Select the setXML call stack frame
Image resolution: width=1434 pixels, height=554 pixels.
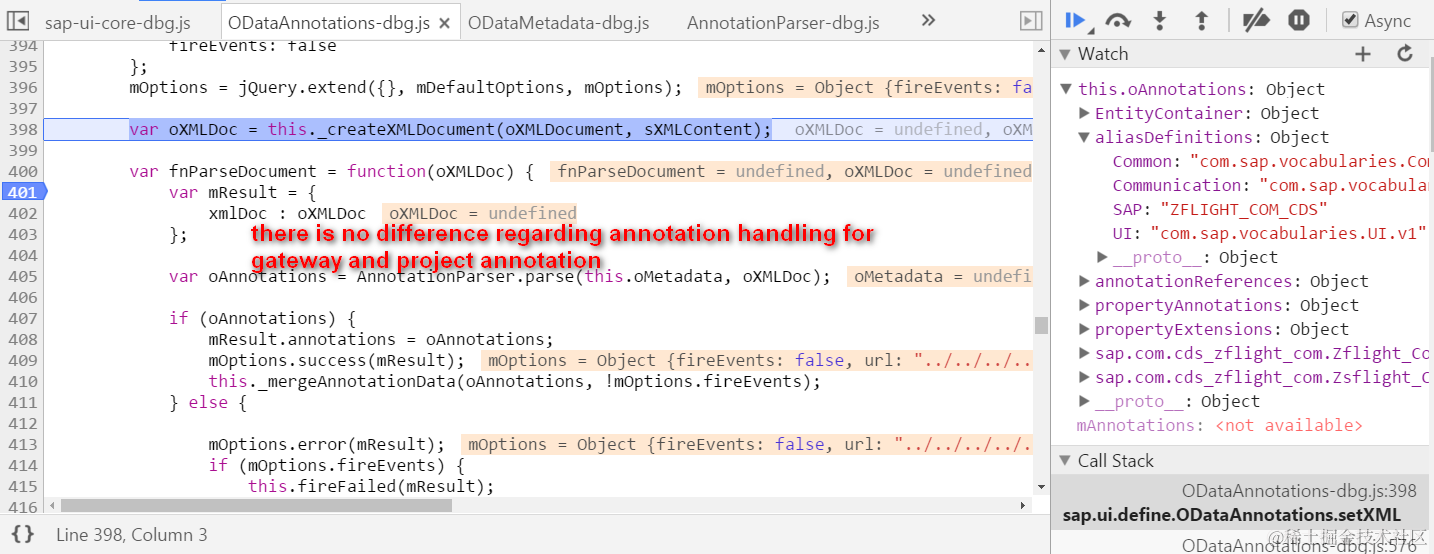1232,515
